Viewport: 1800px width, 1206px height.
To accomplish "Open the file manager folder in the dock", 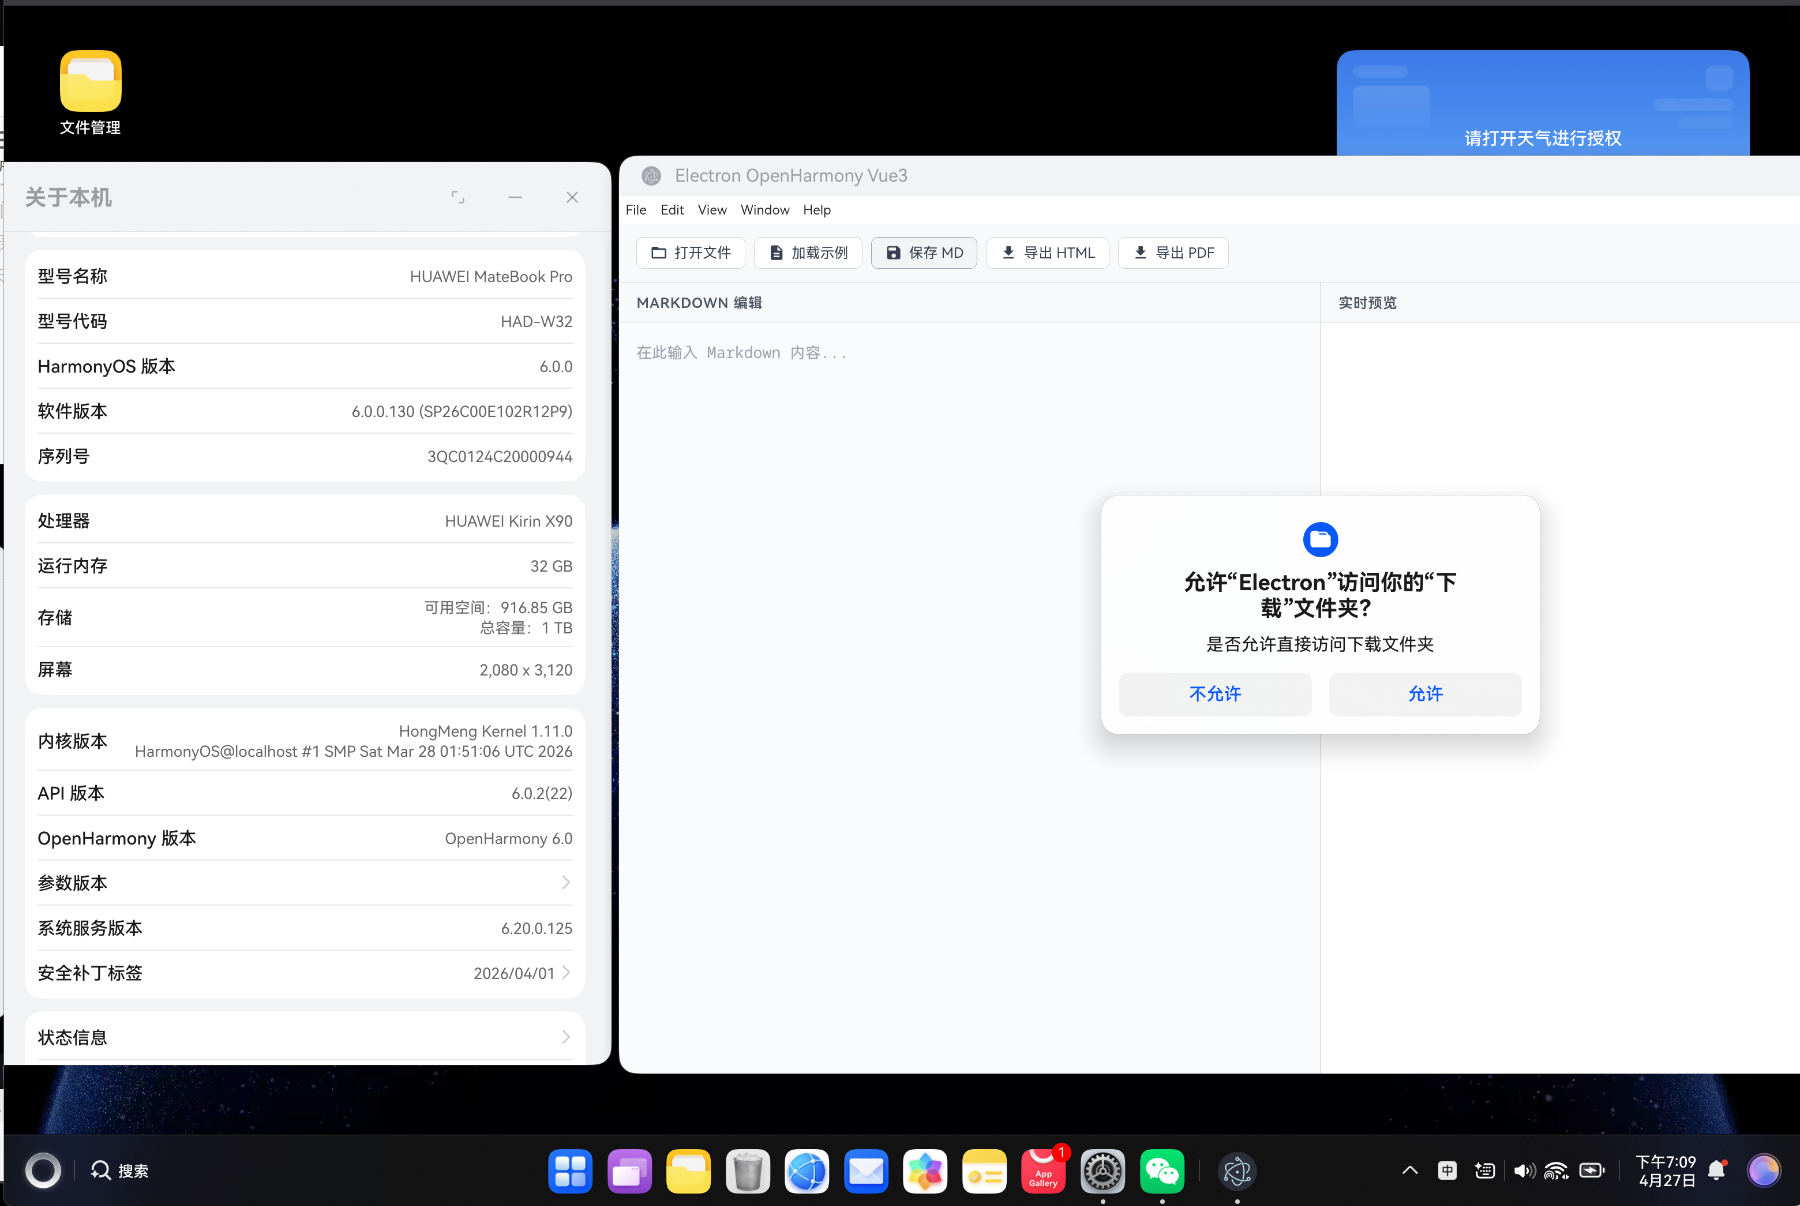I will [688, 1171].
